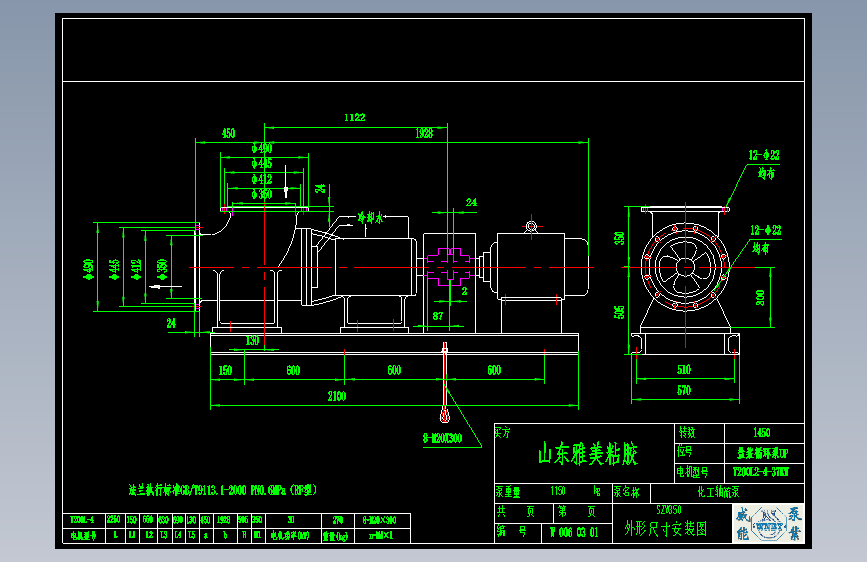Select the W 006 03 01 drawing number
Screen dimensions: 867x562
(574, 533)
